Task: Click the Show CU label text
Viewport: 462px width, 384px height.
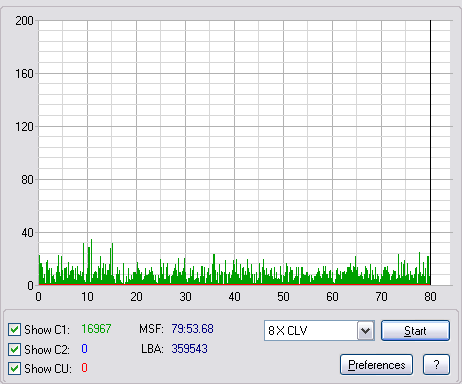Action: tap(48, 369)
